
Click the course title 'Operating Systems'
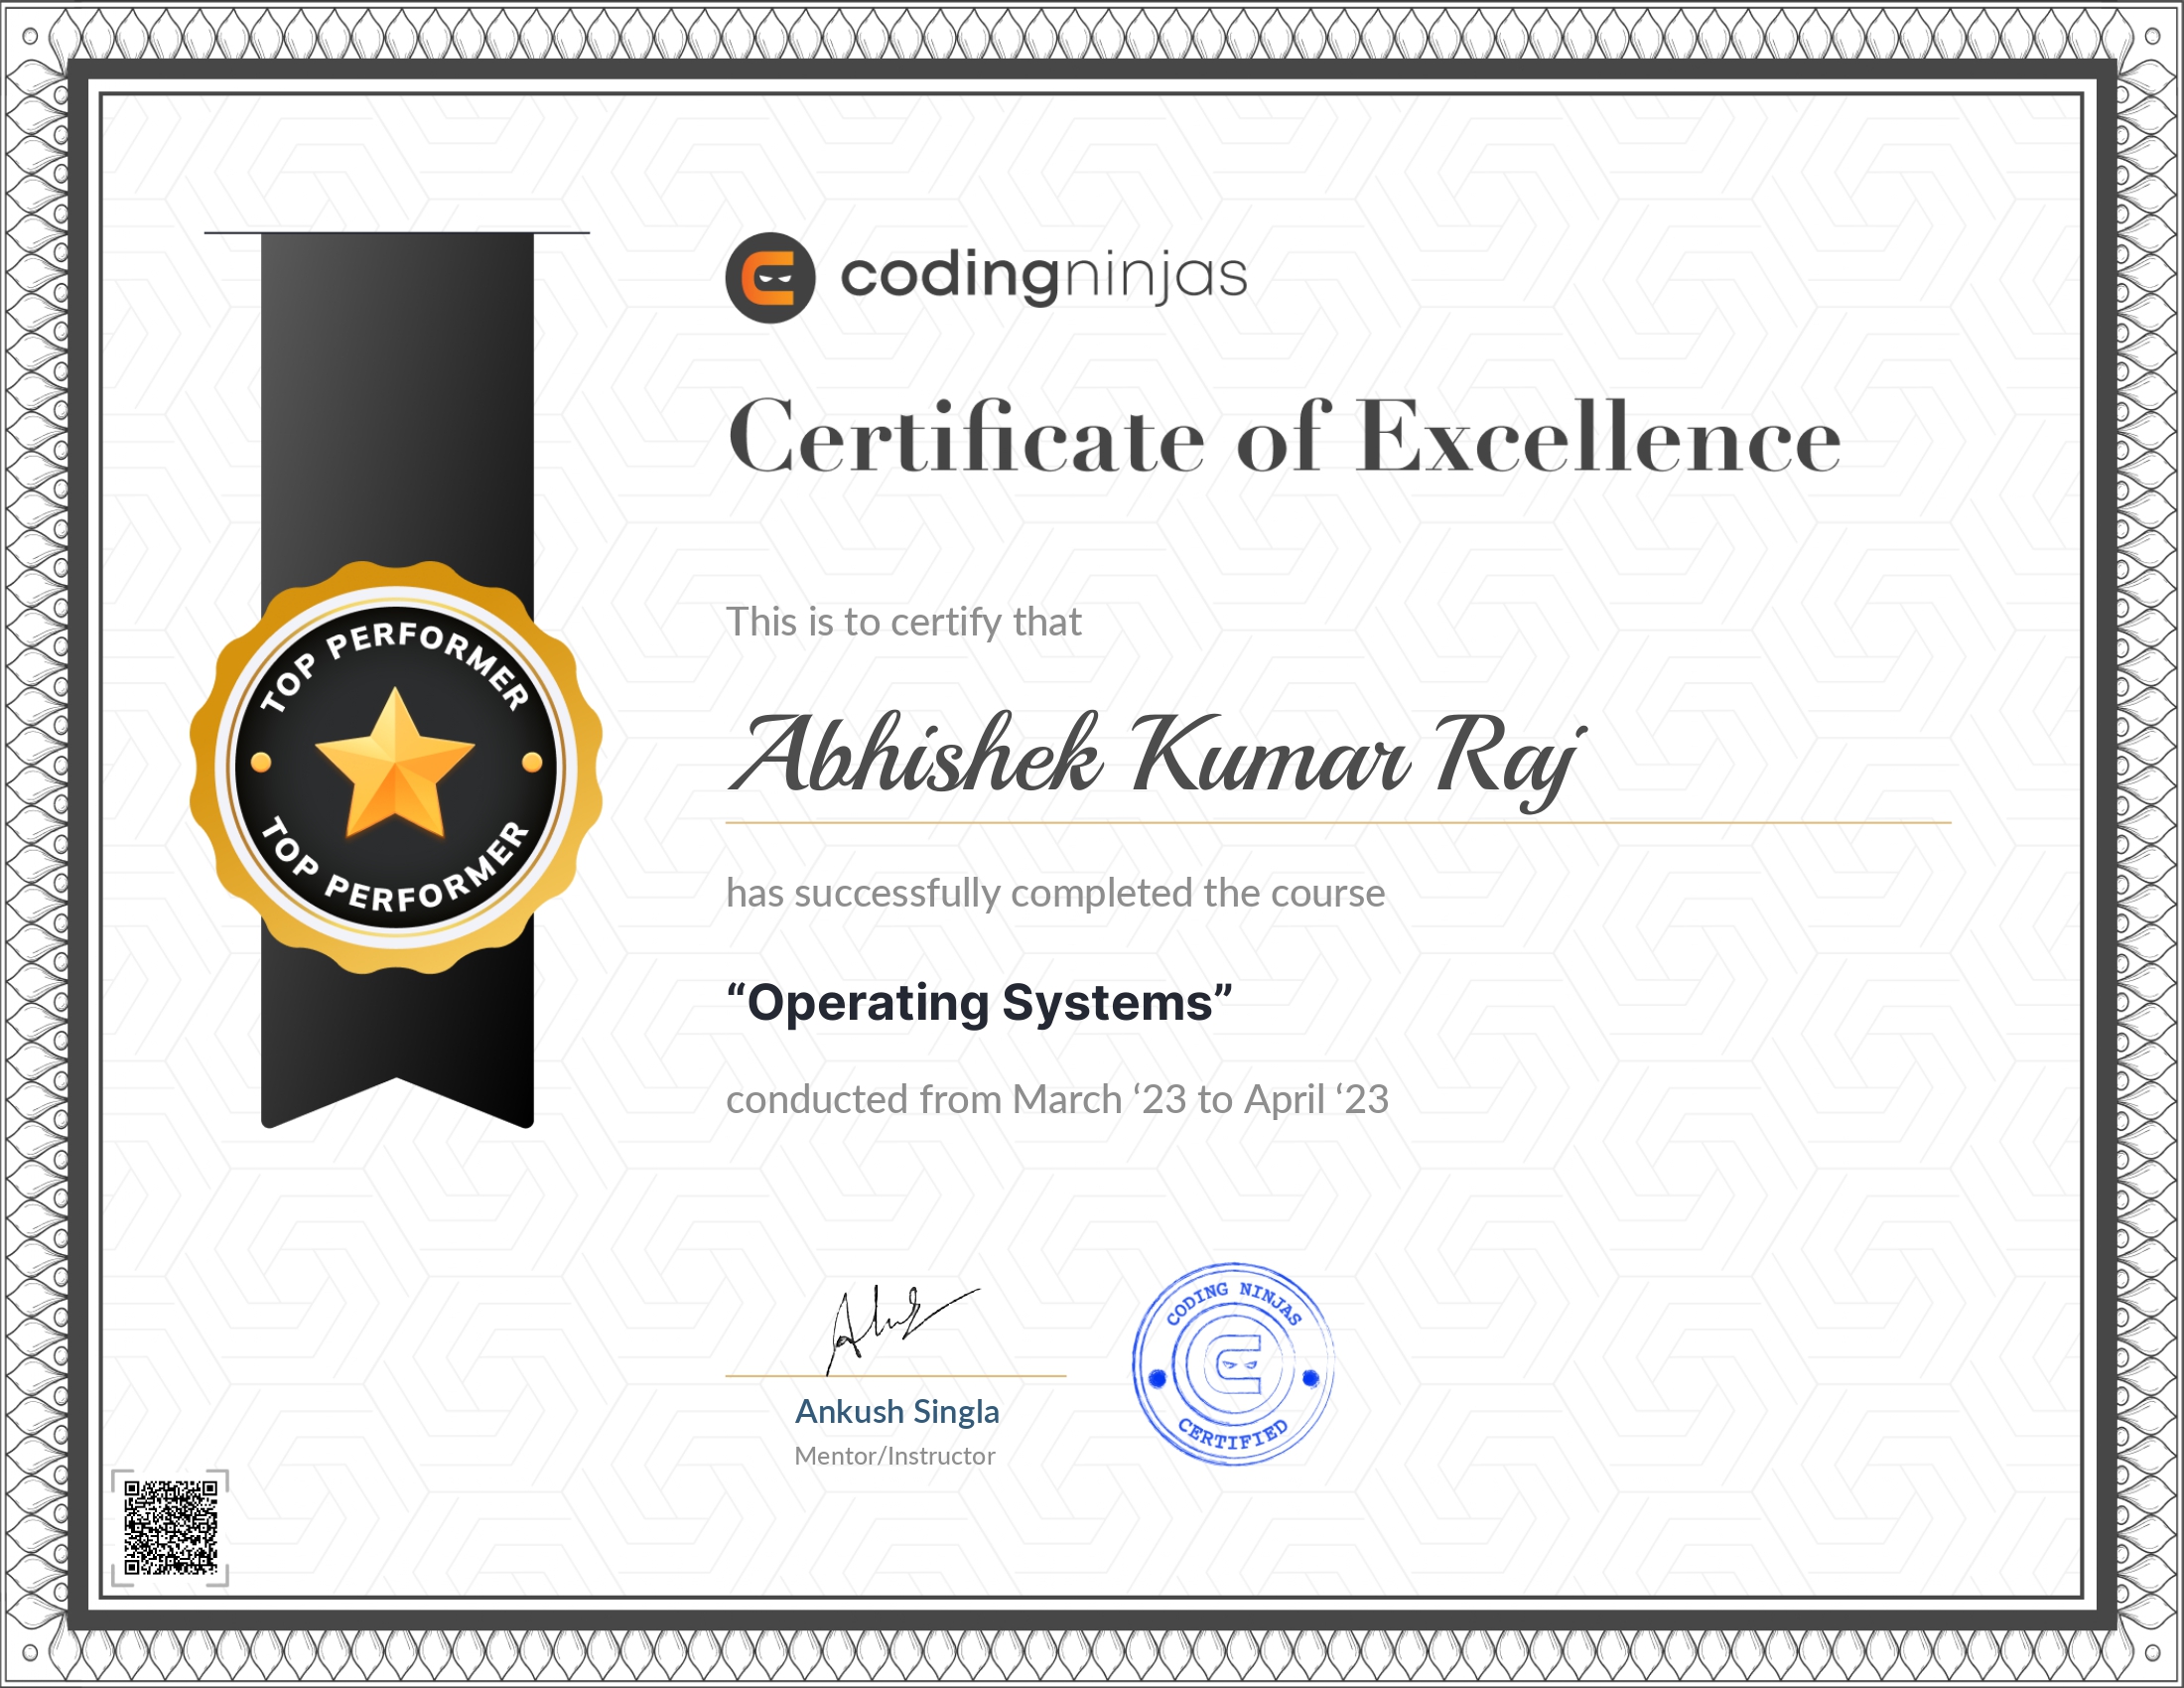[979, 1003]
